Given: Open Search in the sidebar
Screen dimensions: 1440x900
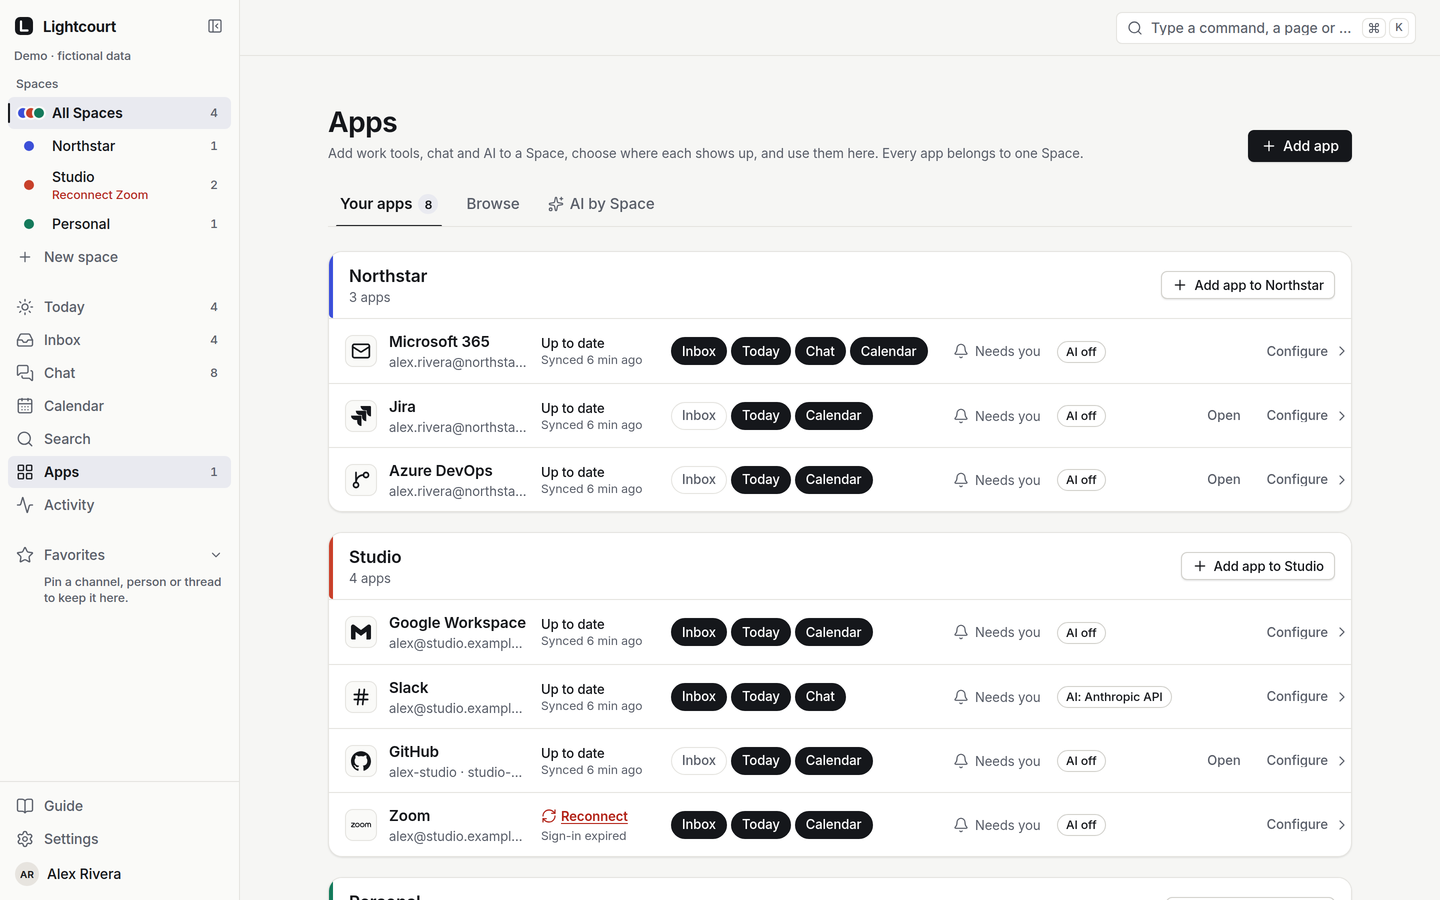Looking at the screenshot, I should (x=119, y=439).
